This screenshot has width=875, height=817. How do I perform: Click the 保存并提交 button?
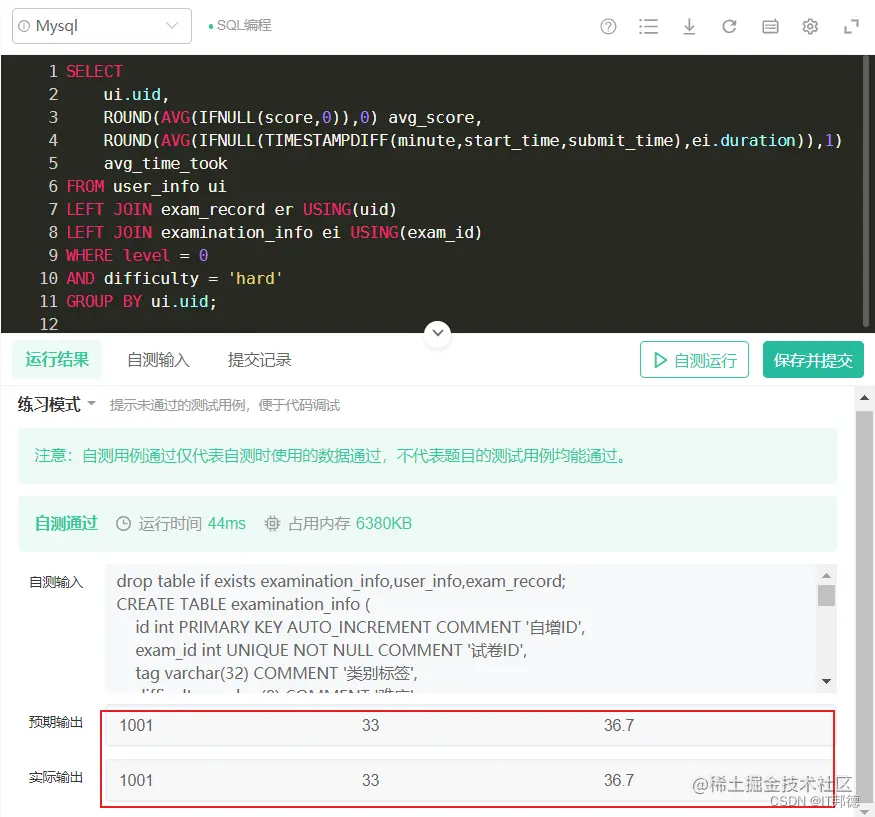[x=813, y=360]
